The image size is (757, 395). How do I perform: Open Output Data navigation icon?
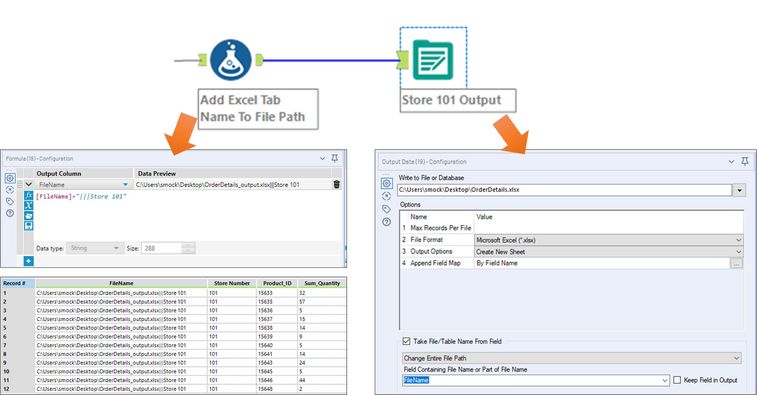coord(386,196)
